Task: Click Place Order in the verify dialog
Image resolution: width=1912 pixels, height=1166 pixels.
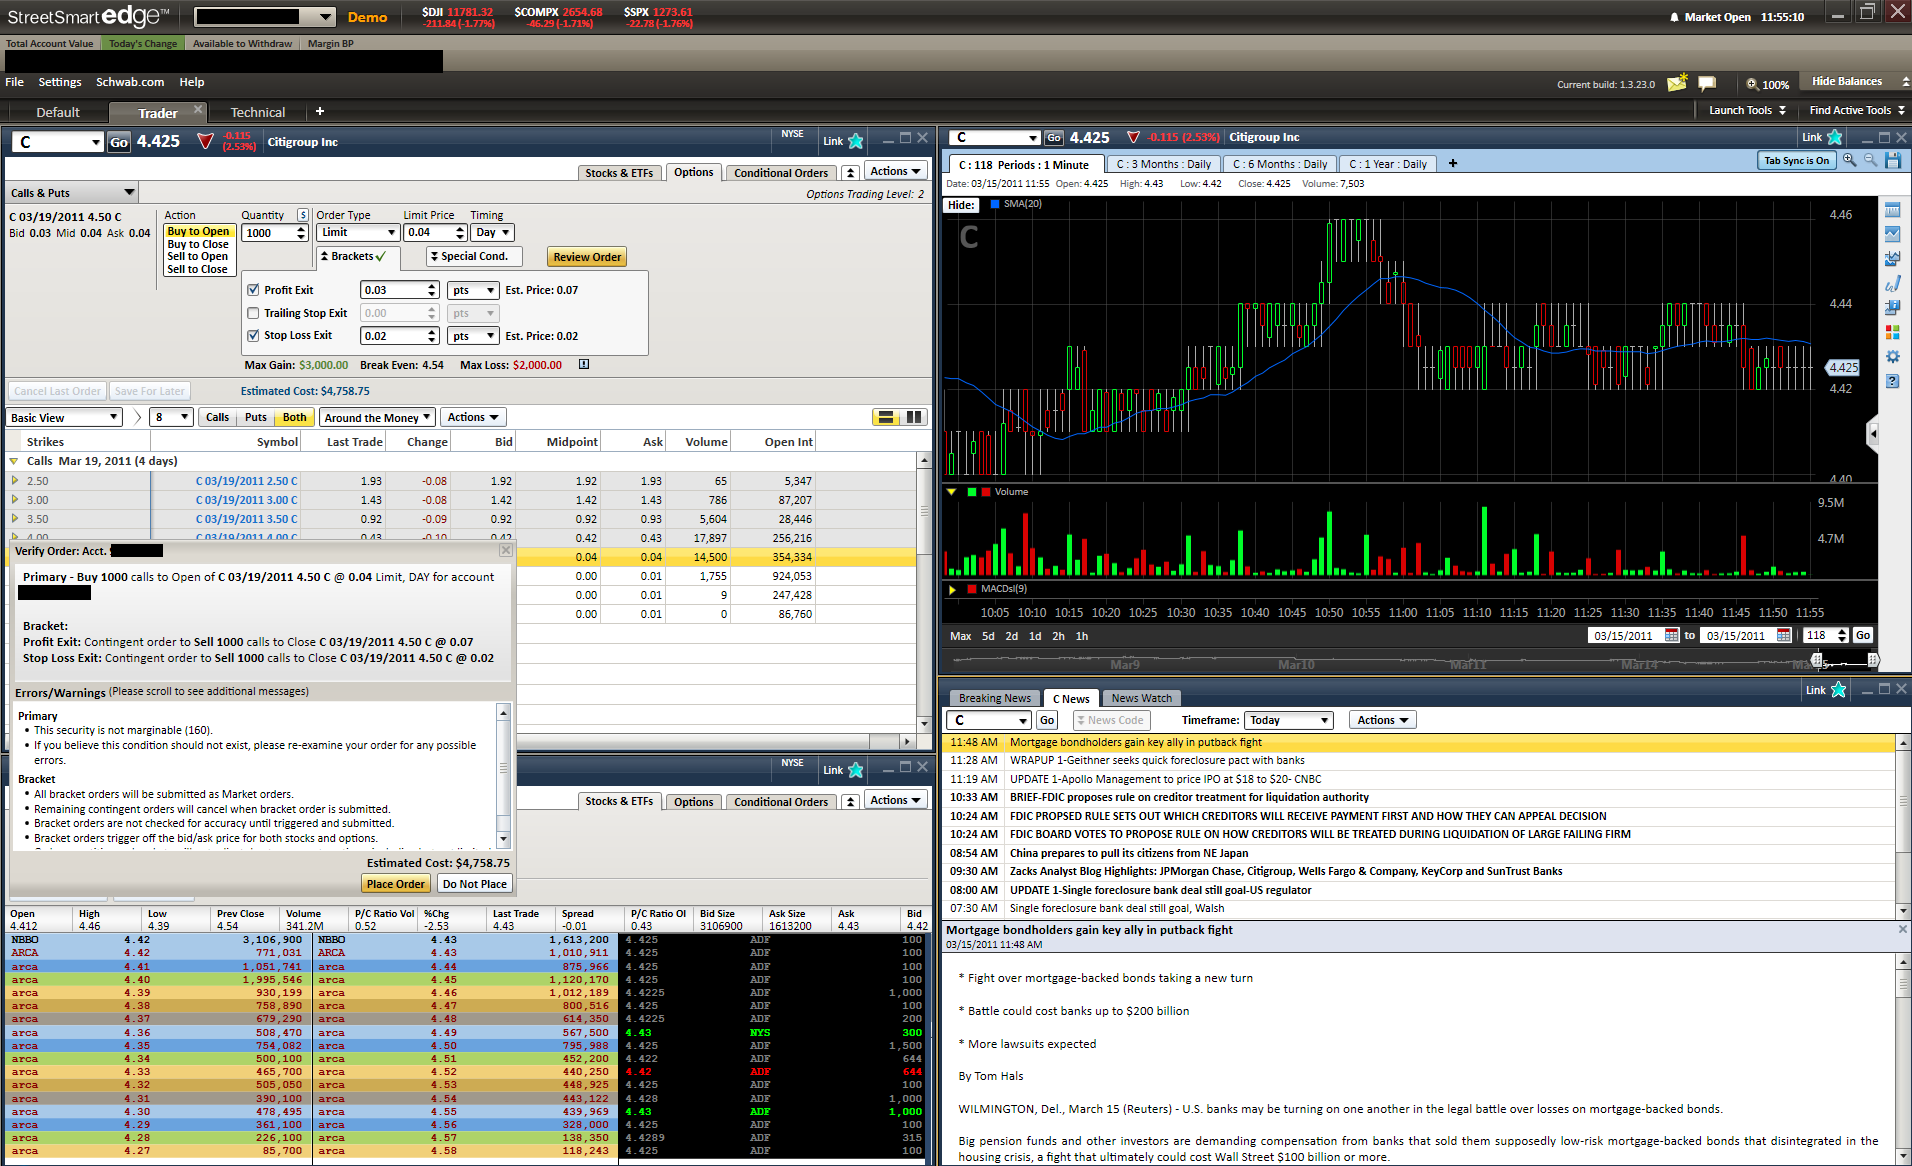Action: coord(395,884)
